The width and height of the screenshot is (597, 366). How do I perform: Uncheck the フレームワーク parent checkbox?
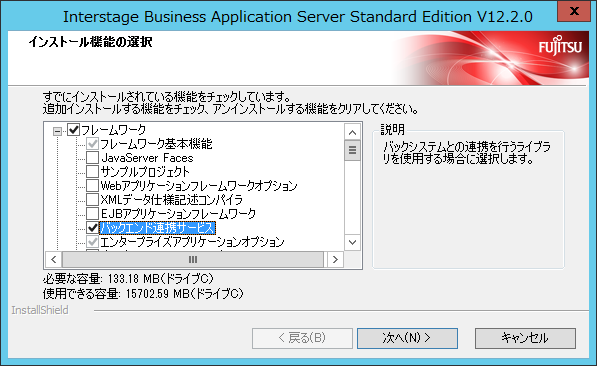tap(73, 130)
